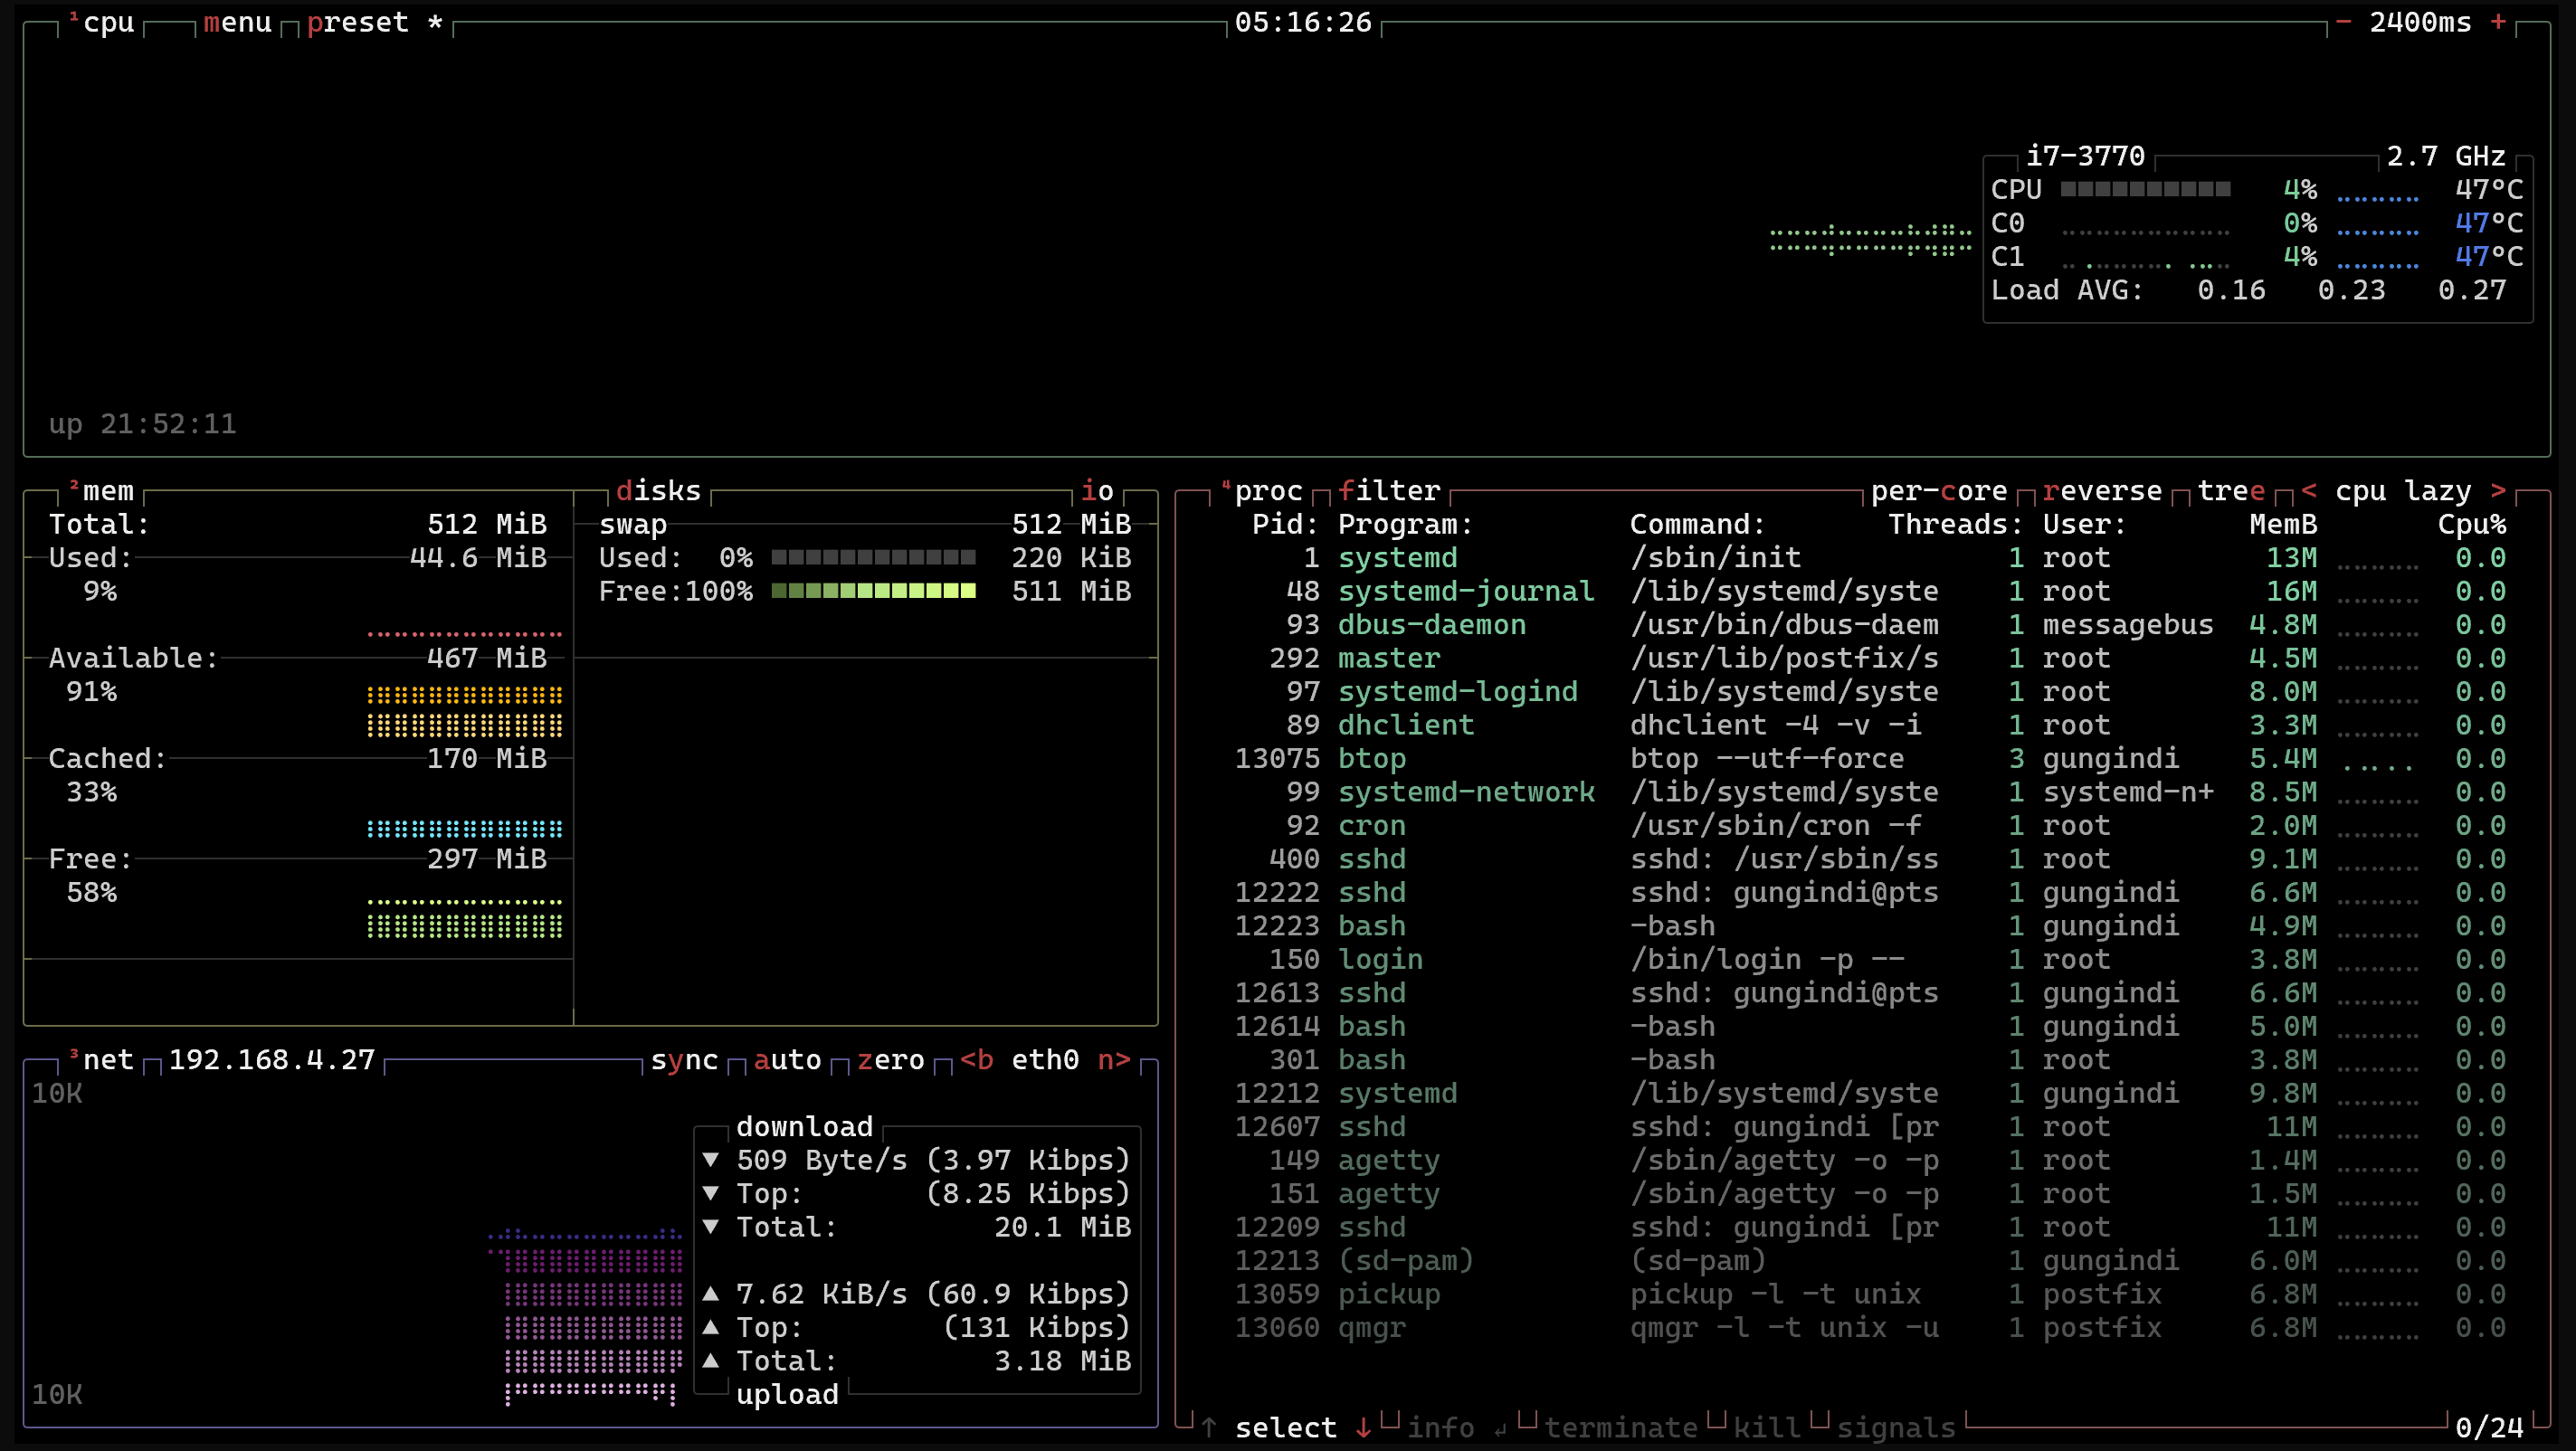Click the Cached memory 170 MiB value
The width and height of the screenshot is (2576, 1451).
coord(486,759)
